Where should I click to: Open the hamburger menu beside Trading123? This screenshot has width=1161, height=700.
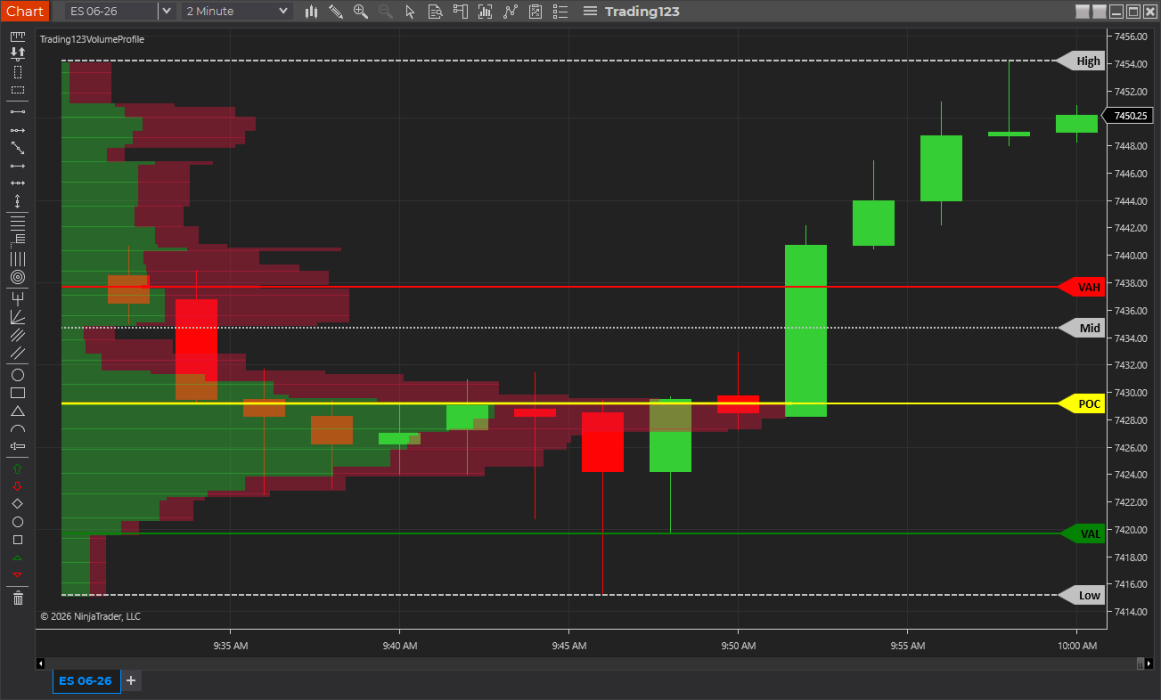590,11
